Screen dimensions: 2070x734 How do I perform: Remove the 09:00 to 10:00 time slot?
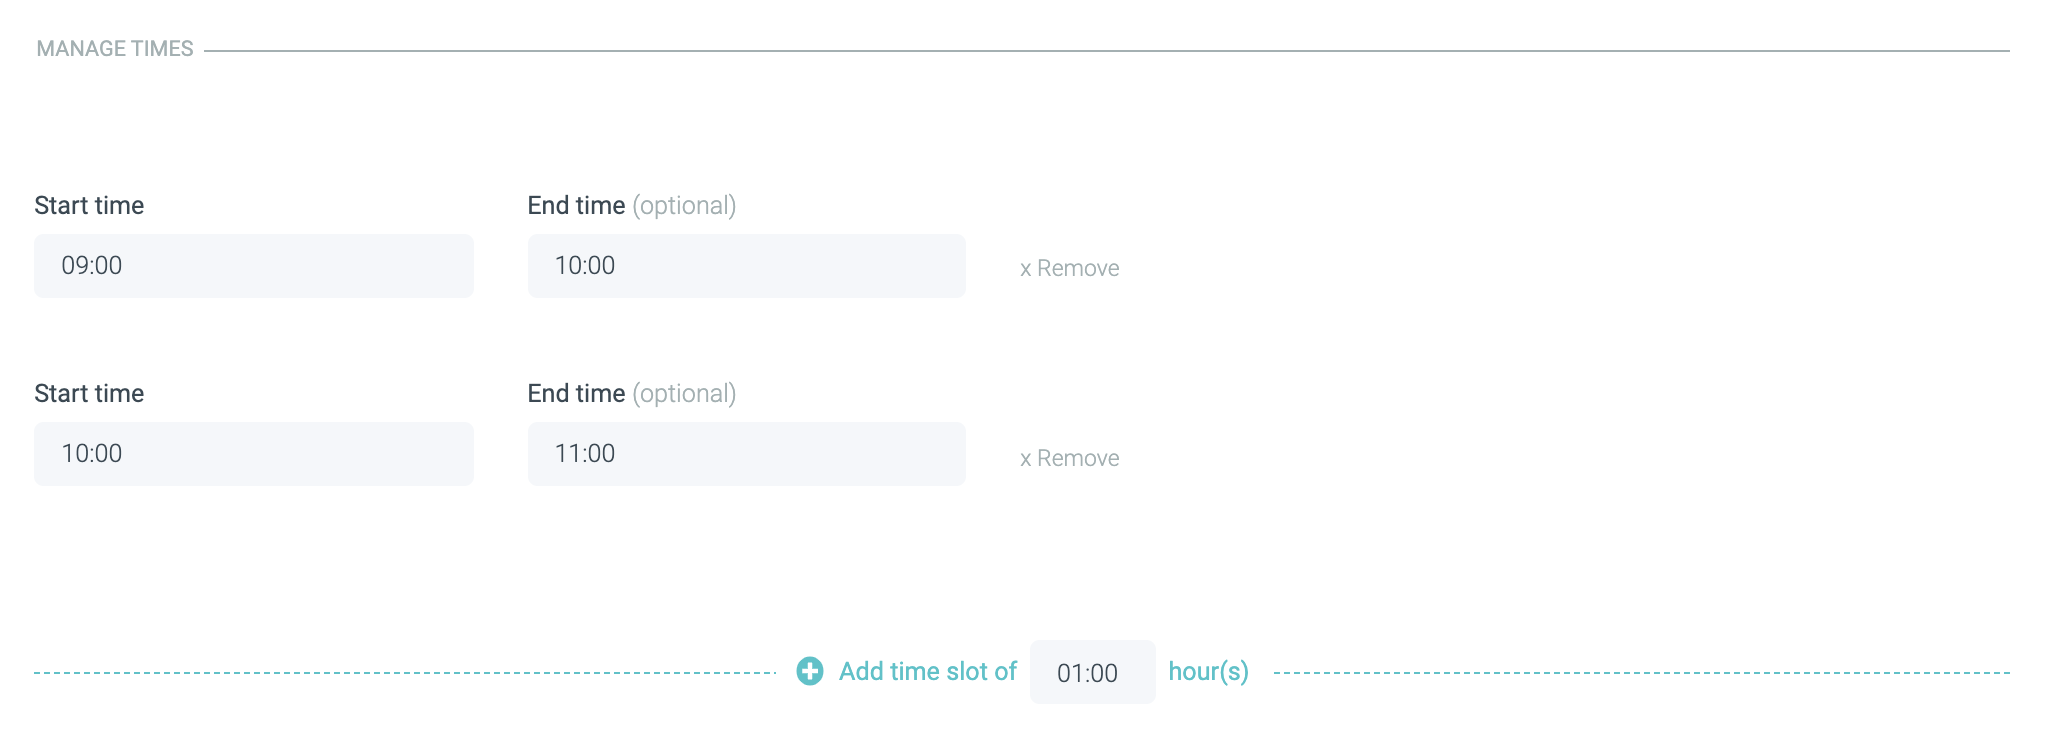[x=1077, y=268]
